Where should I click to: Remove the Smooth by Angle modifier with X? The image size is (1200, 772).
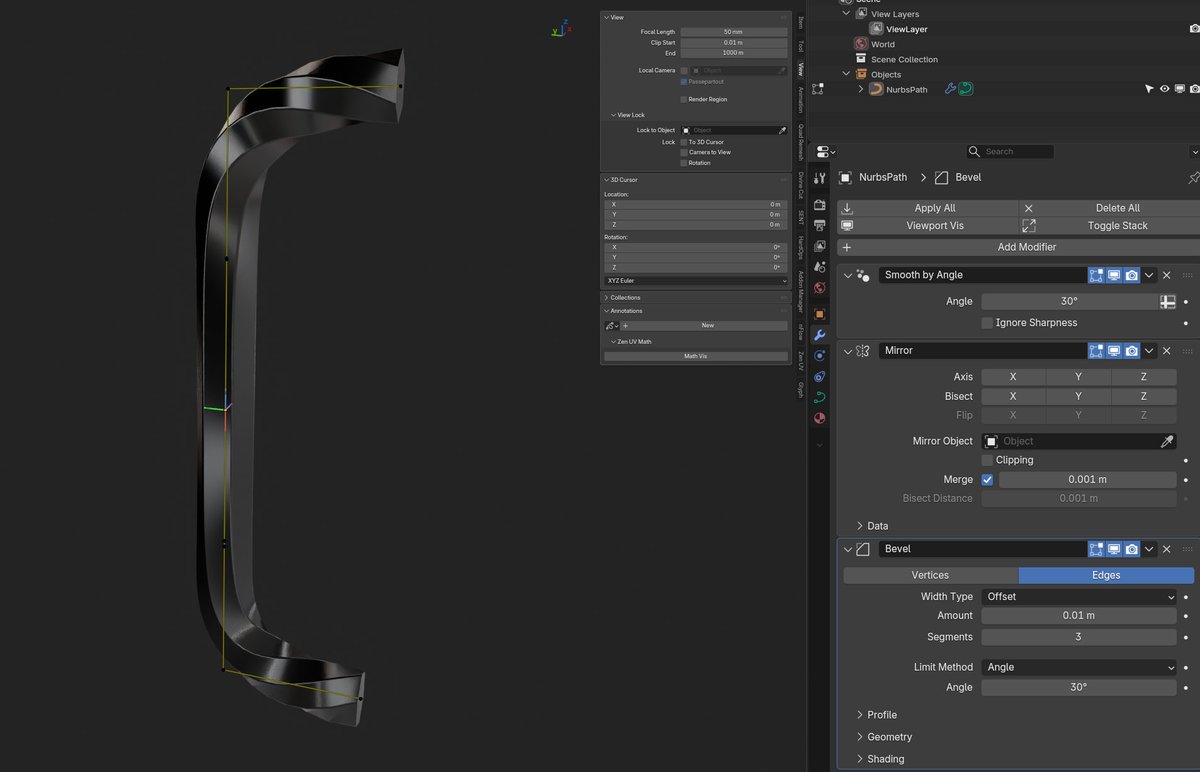tap(1166, 275)
